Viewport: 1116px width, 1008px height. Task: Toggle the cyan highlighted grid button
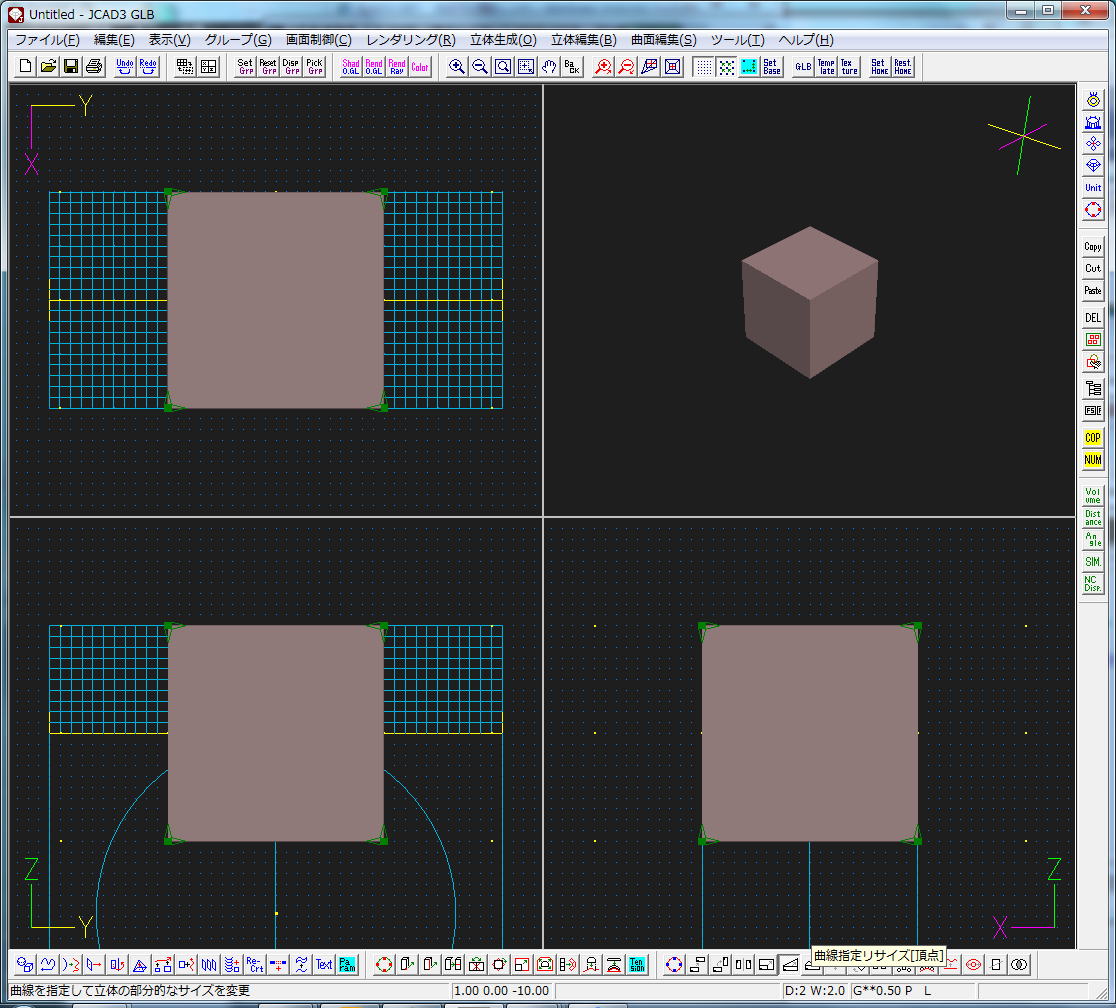point(749,66)
